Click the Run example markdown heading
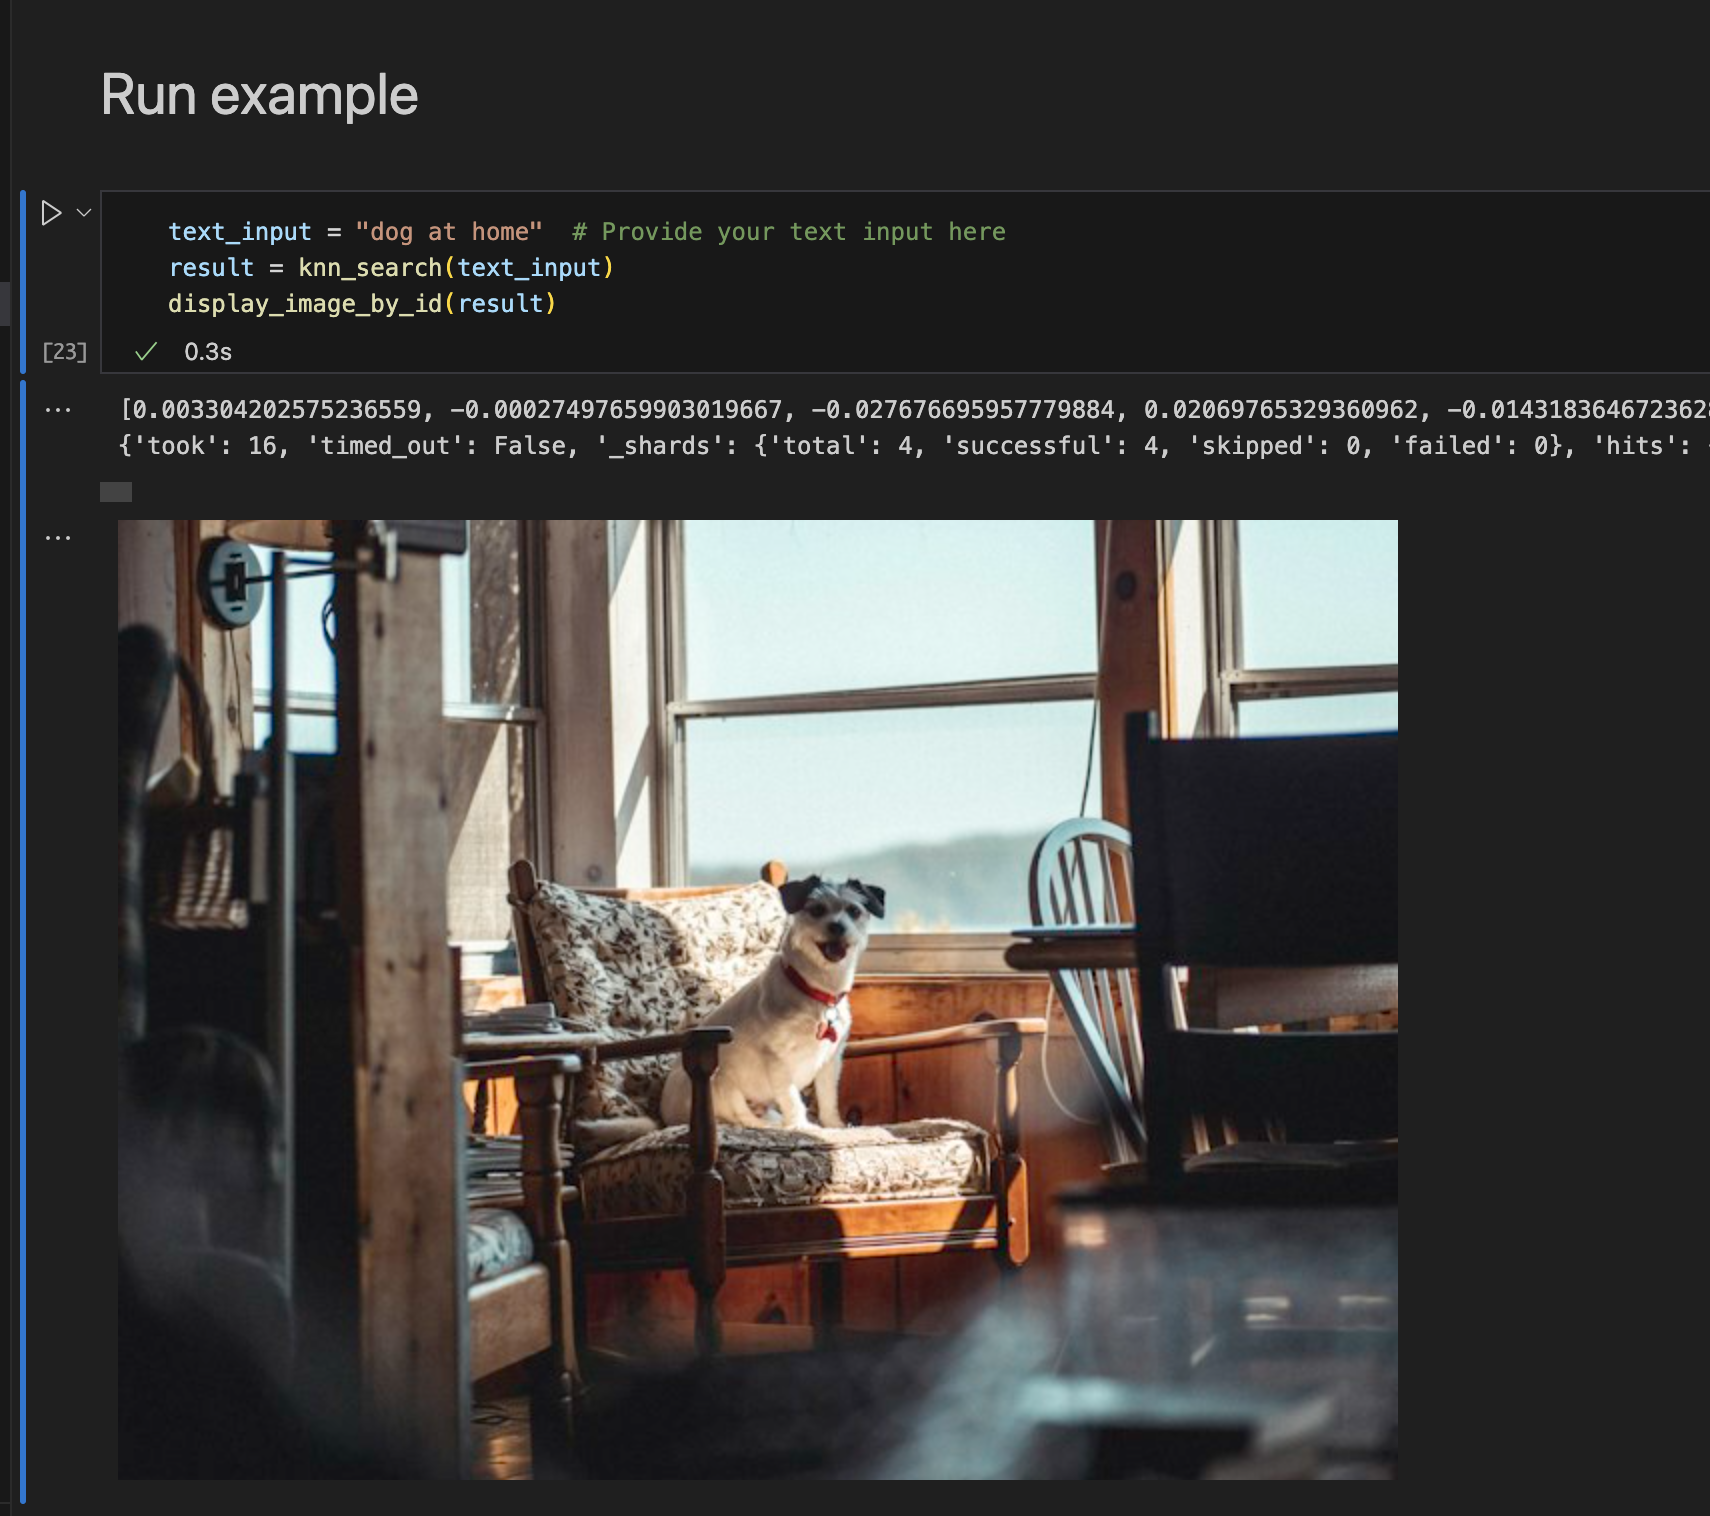Viewport: 1710px width, 1516px height. (260, 94)
